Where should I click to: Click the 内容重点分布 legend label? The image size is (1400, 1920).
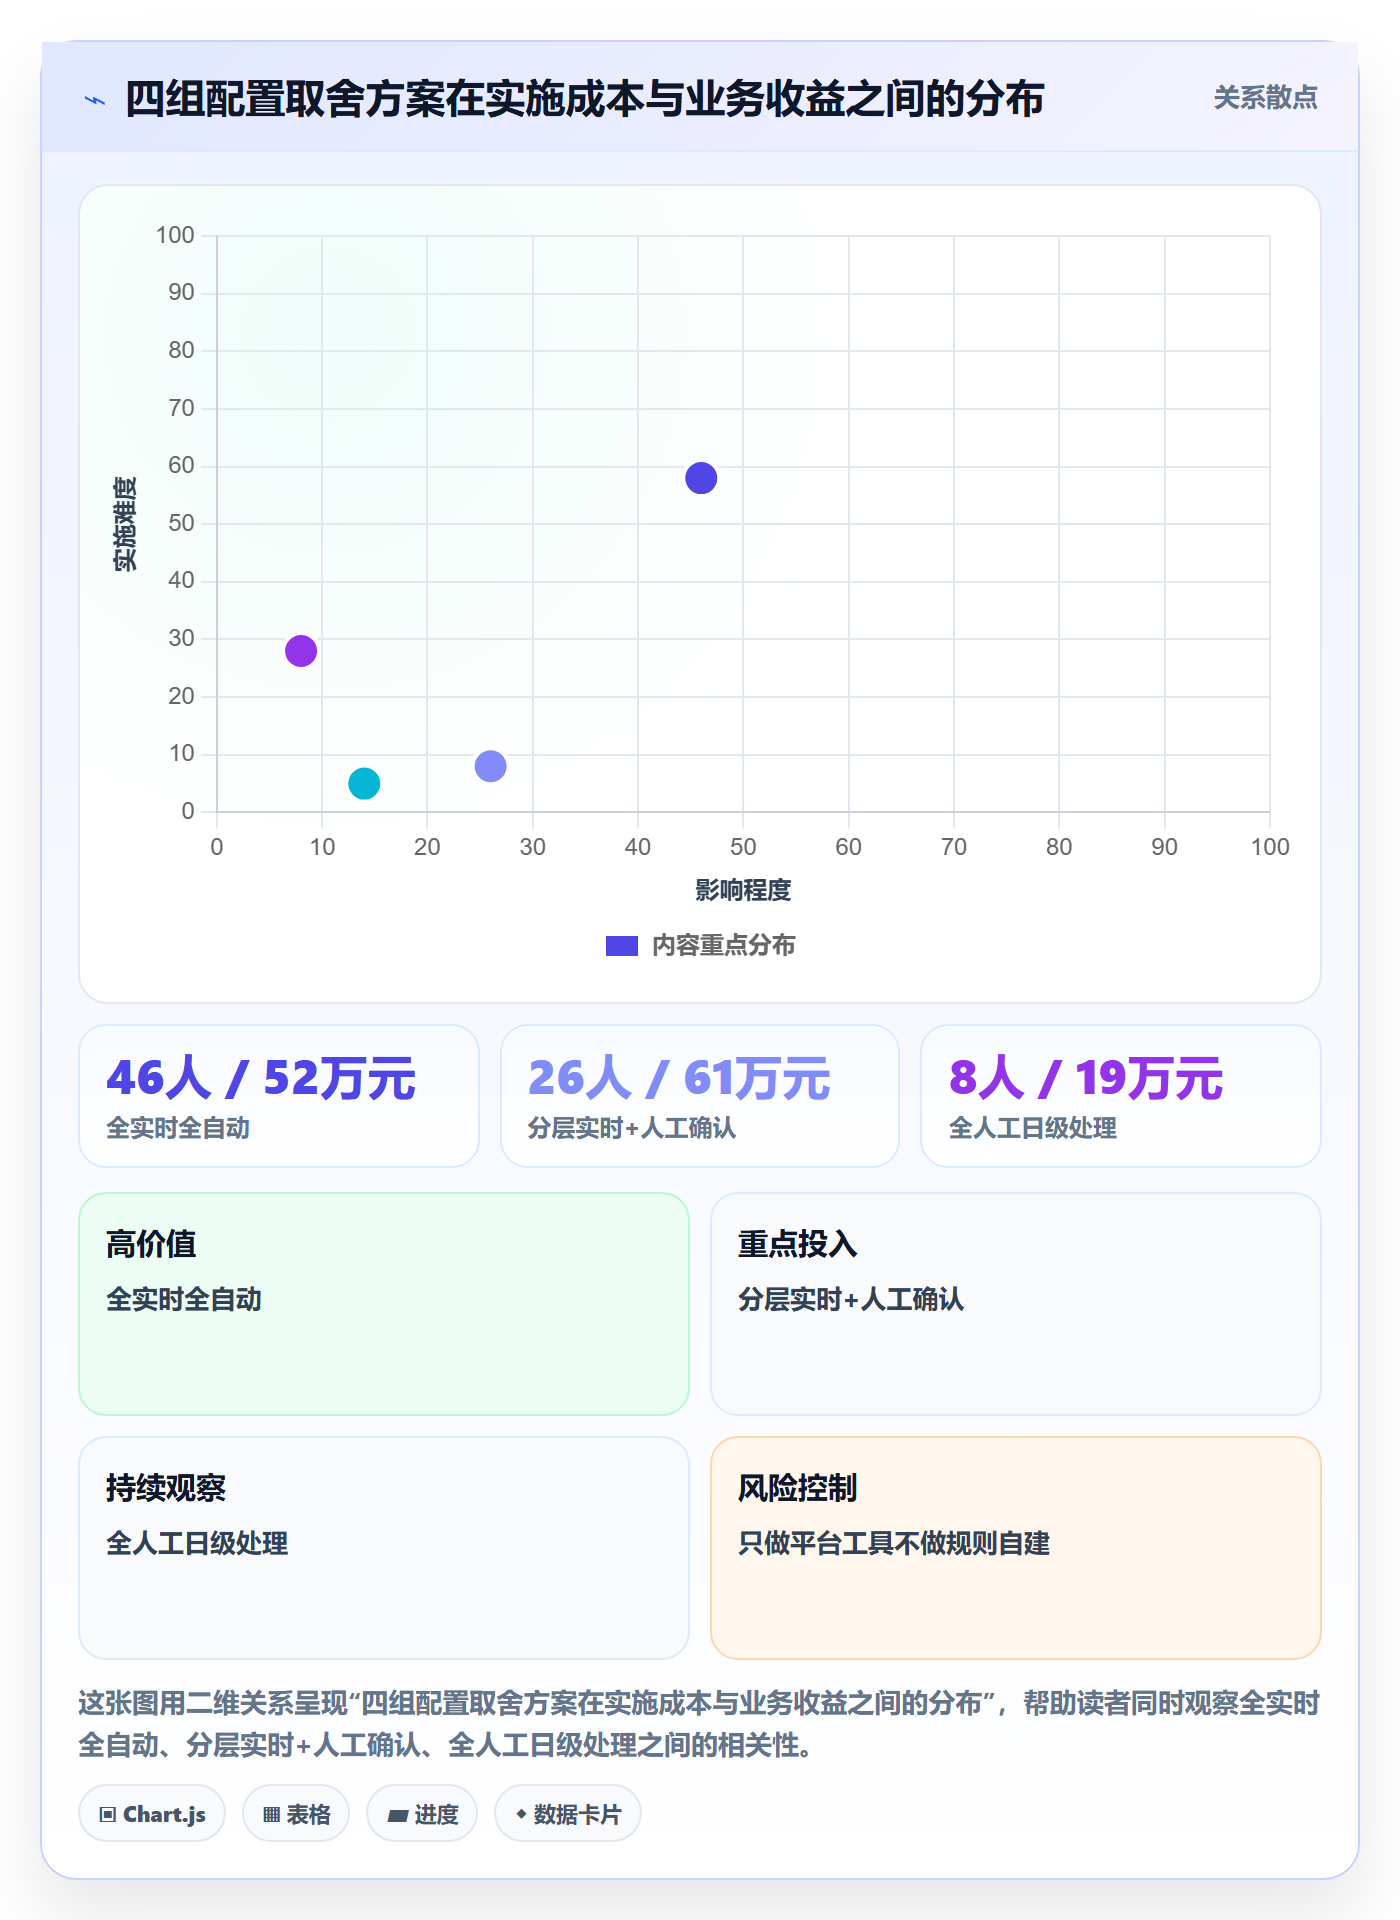point(723,946)
